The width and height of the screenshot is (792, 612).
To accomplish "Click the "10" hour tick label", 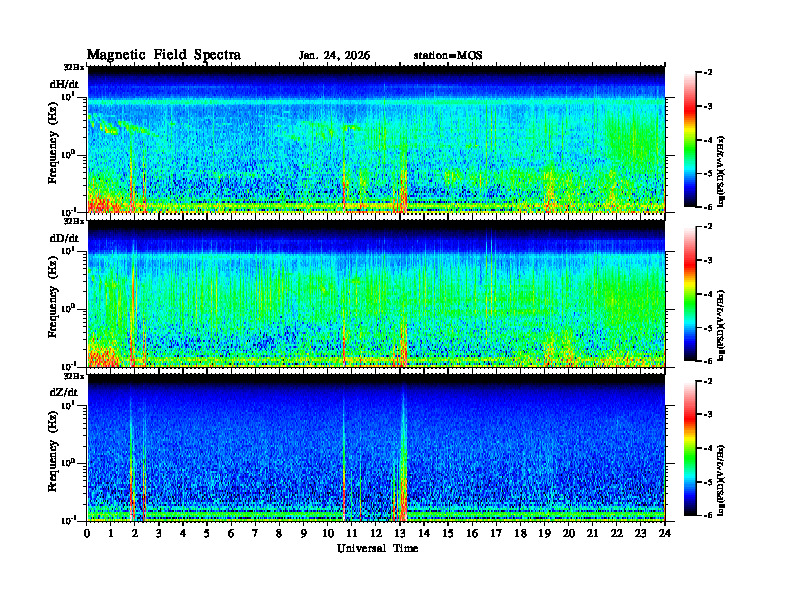I will click(328, 533).
